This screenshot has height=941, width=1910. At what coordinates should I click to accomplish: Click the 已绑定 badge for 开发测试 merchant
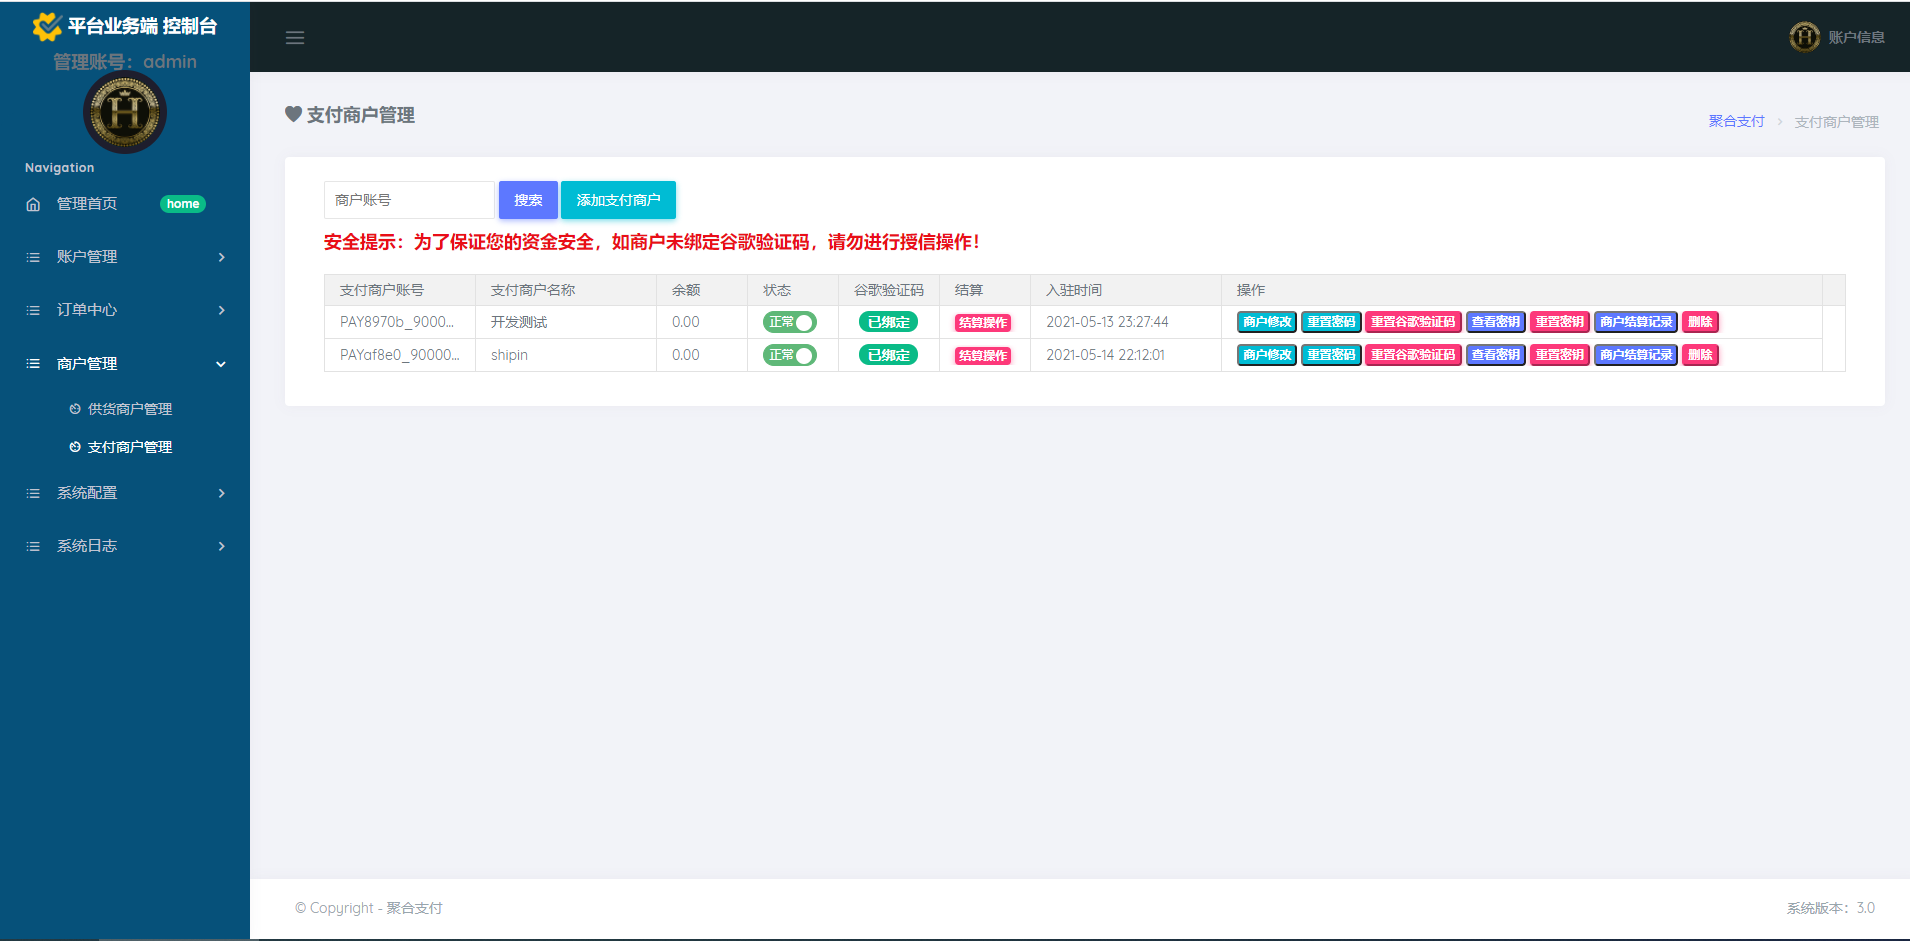(x=886, y=322)
